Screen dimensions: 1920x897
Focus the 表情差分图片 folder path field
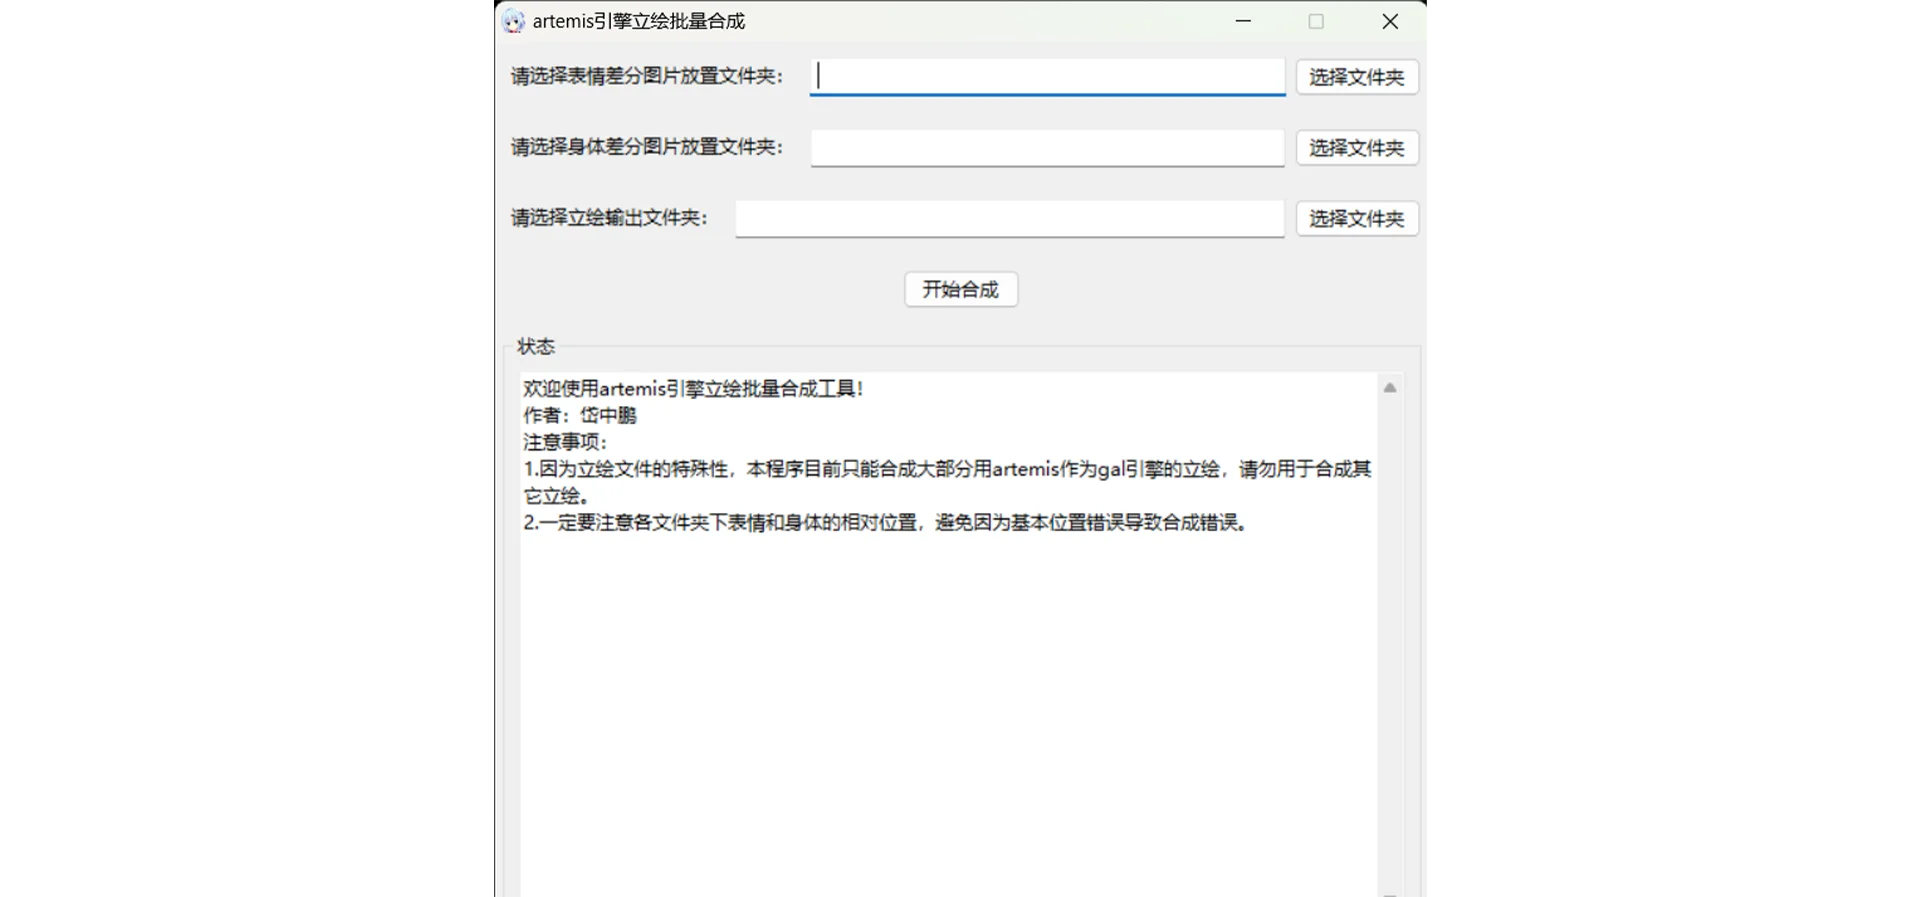[1047, 77]
